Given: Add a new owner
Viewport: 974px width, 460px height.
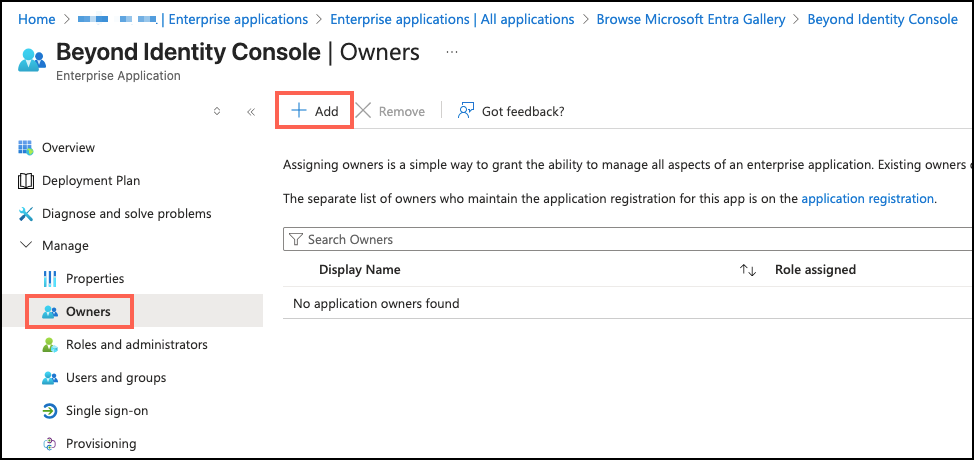Looking at the screenshot, I should pos(315,111).
